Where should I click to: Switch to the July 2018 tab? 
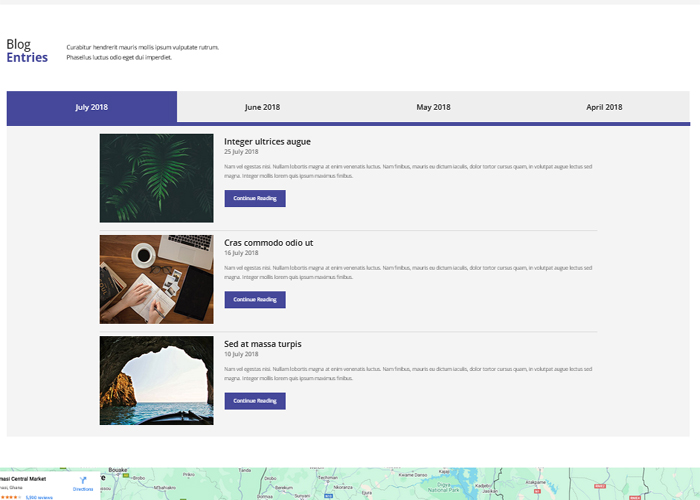pos(92,107)
